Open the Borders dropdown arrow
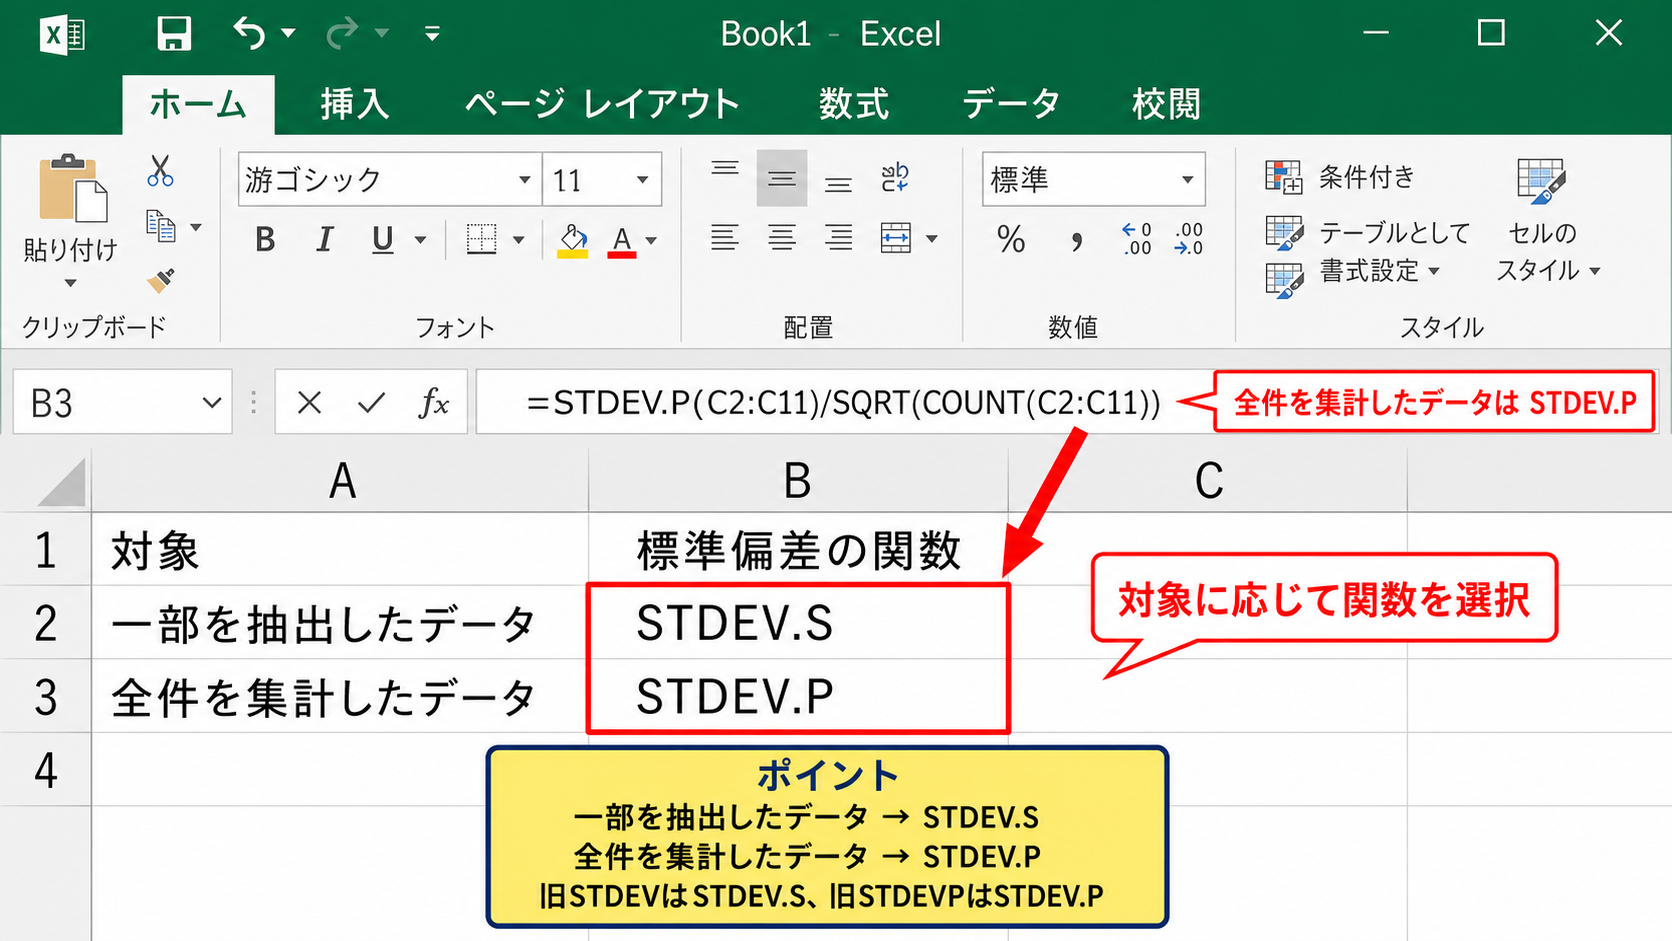 pos(519,240)
